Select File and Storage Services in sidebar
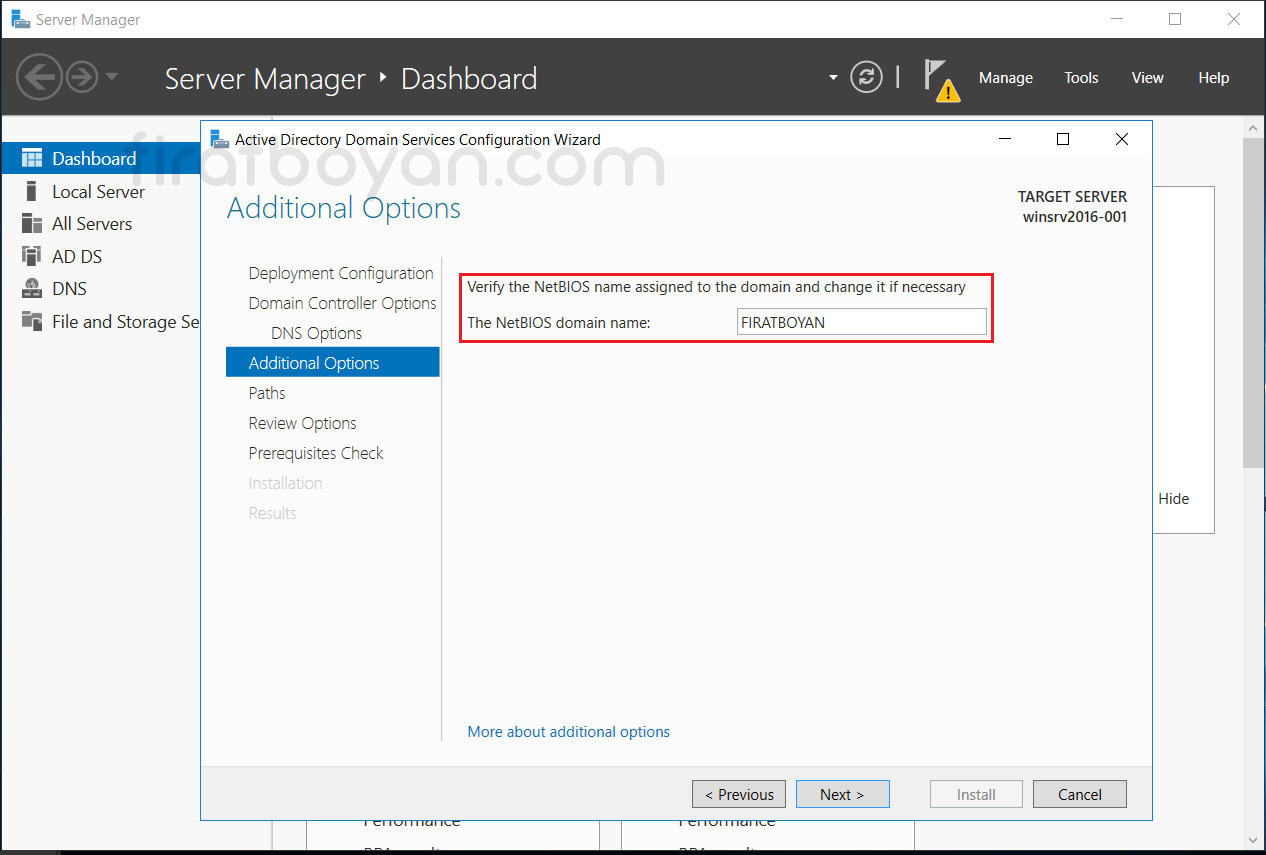Image resolution: width=1266 pixels, height=855 pixels. tap(100, 321)
